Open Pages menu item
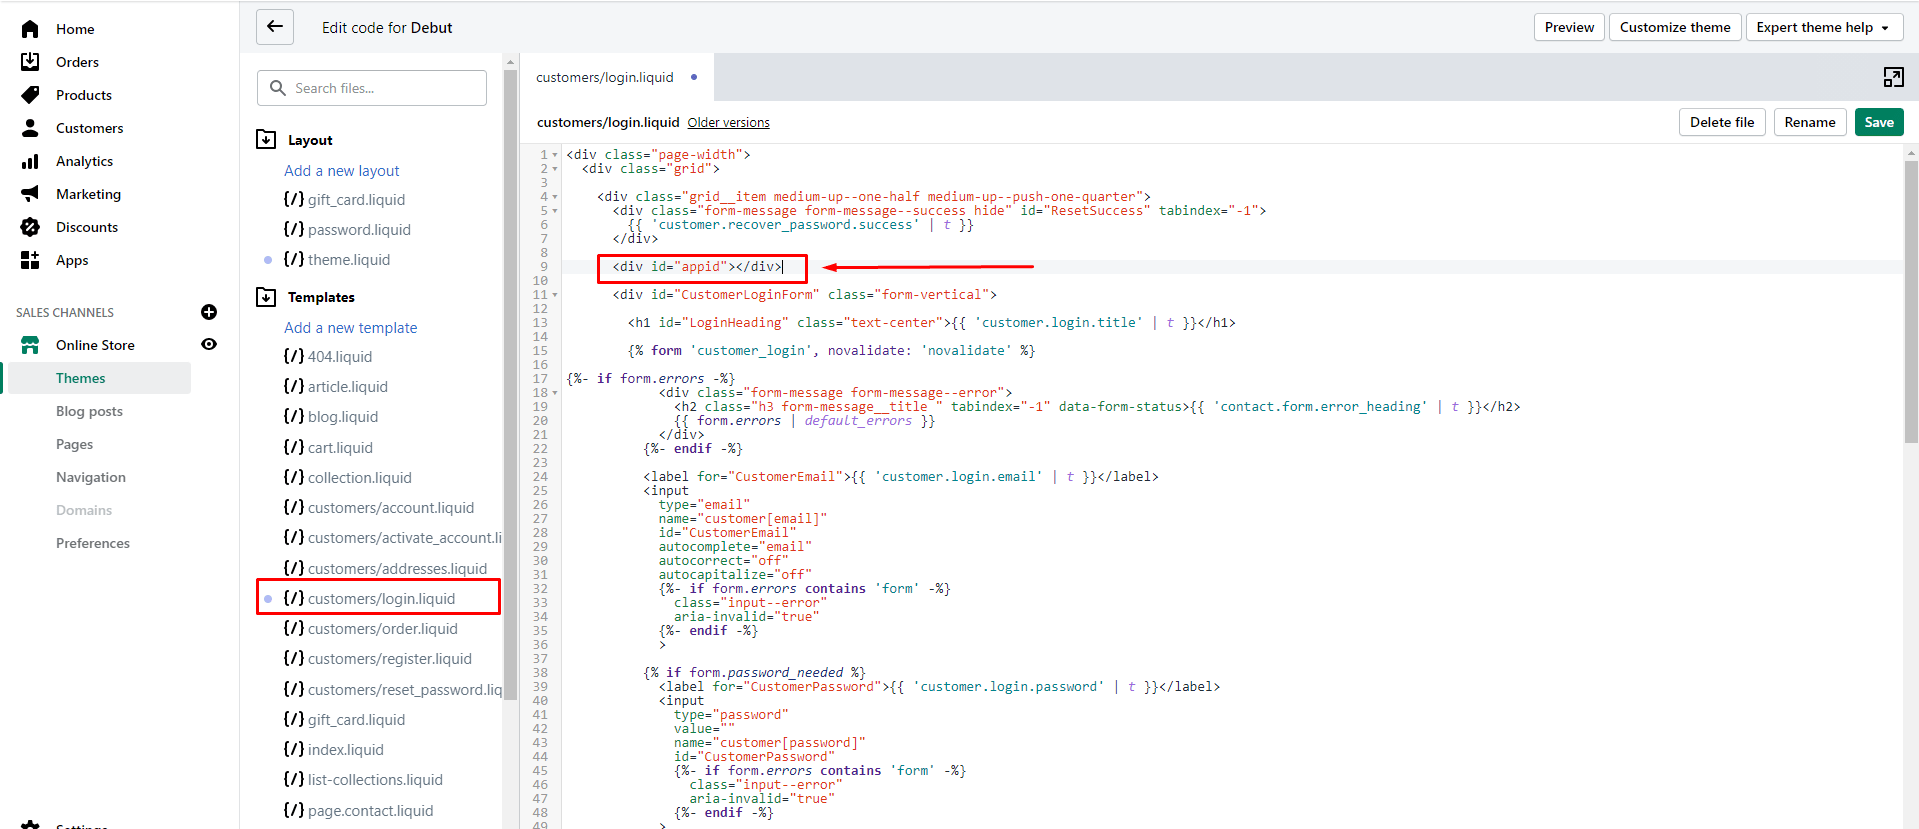 pos(74,444)
